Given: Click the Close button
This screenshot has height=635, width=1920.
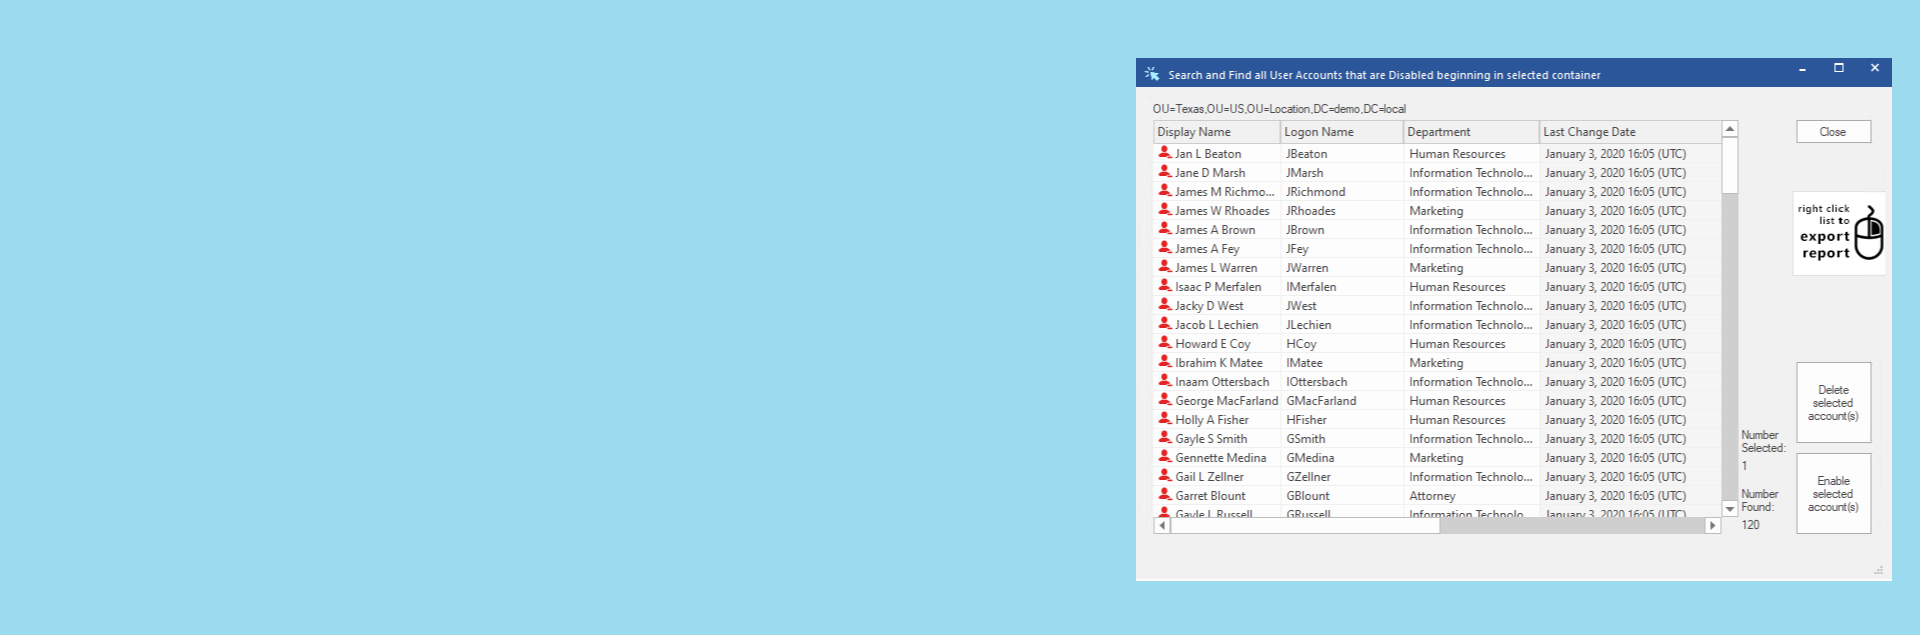Looking at the screenshot, I should click(1833, 132).
